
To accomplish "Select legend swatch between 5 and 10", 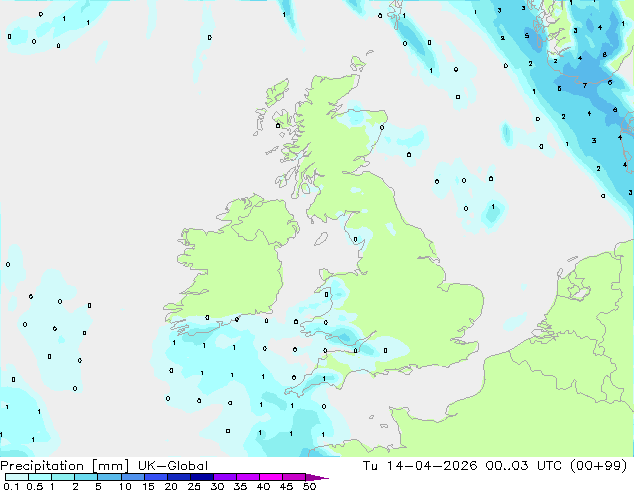I will (x=109, y=477).
